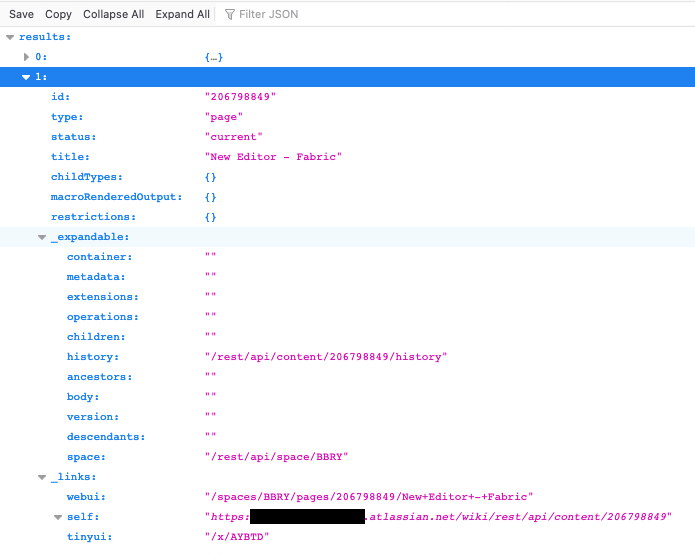The image size is (695, 553).
Task: Select the version key
Action: pos(93,417)
